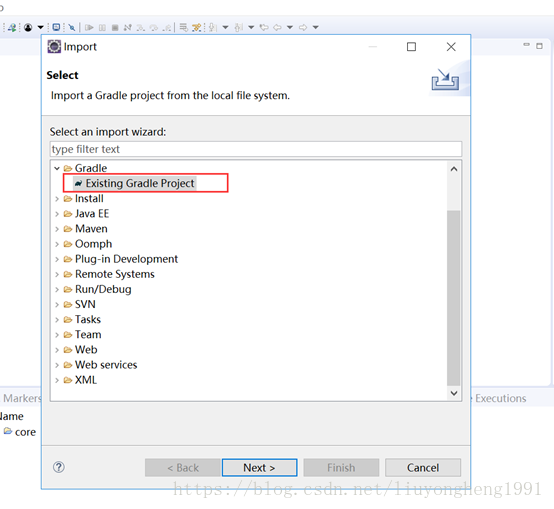Image resolution: width=554 pixels, height=509 pixels.
Task: Click the Last Edit Location icon
Action: click(x=264, y=27)
